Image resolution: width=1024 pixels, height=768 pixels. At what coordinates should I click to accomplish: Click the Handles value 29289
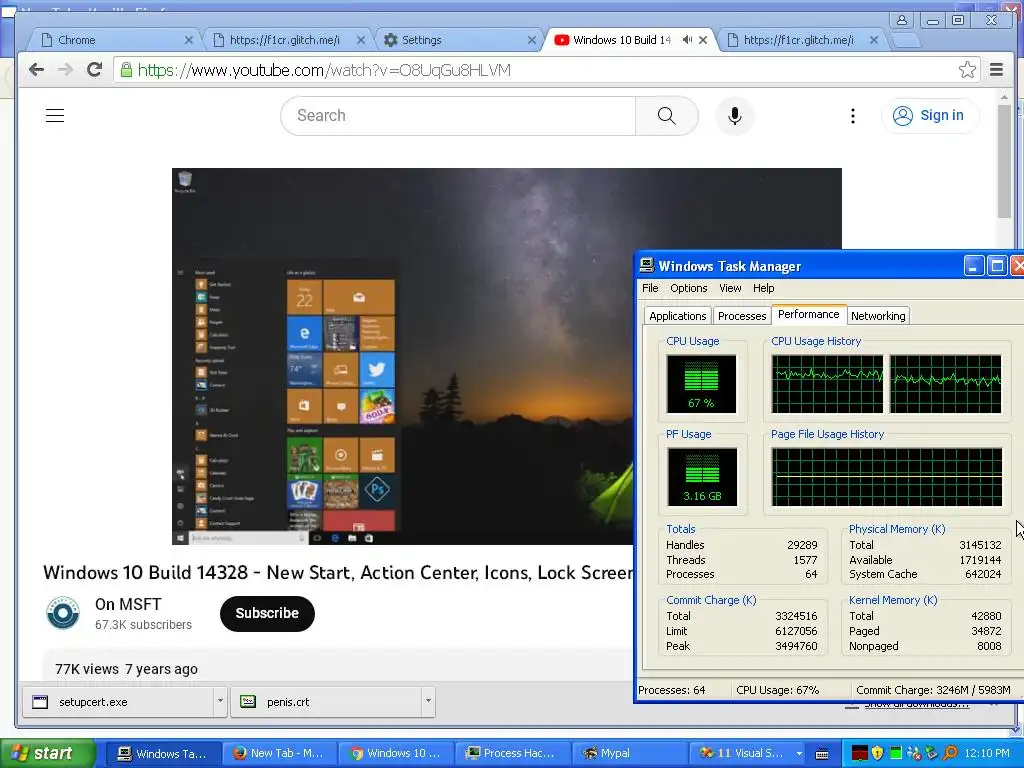point(802,545)
